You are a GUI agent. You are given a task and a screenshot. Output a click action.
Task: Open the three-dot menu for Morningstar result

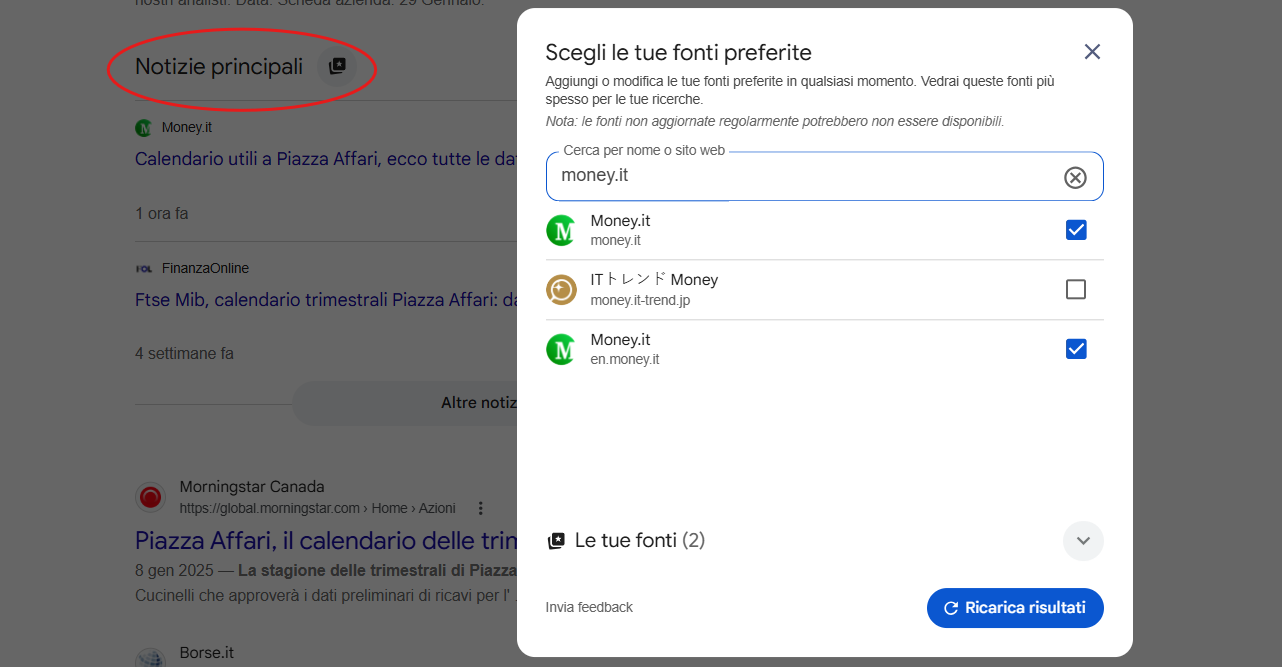[x=481, y=508]
